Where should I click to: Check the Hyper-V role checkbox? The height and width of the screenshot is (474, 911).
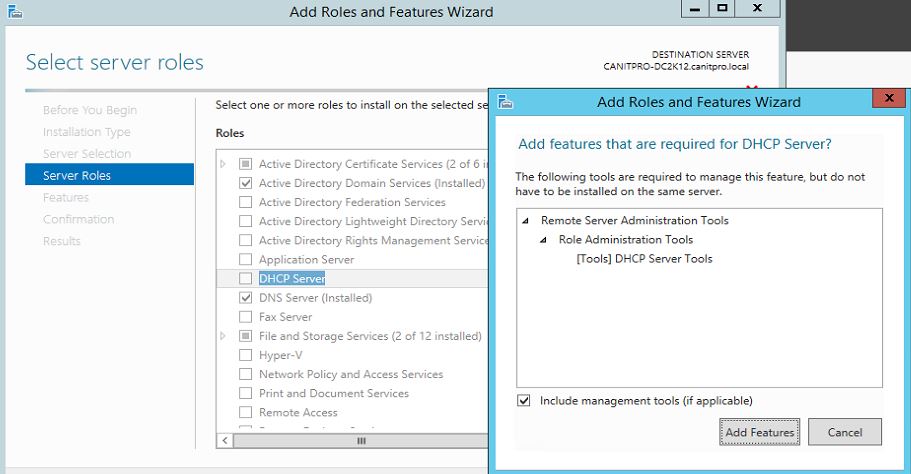coord(246,355)
